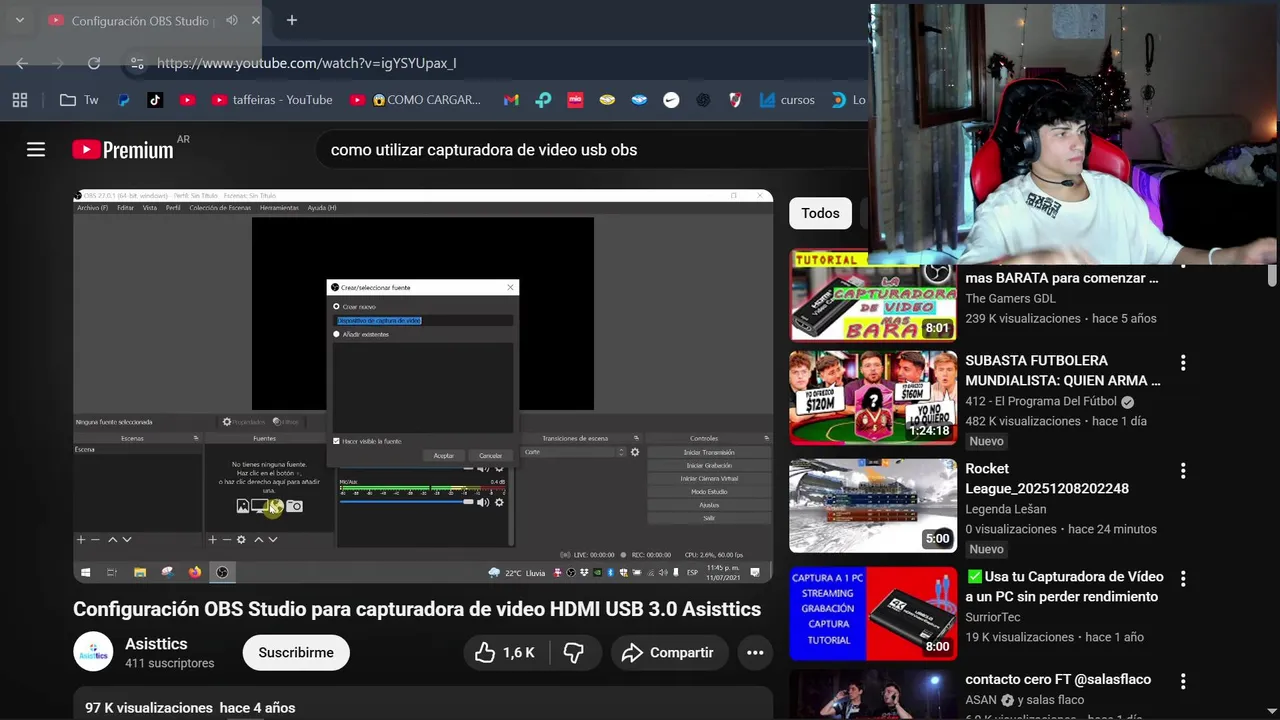Click the OBS icon on video taskbar
Screen dimensions: 1280x720
click(x=222, y=572)
